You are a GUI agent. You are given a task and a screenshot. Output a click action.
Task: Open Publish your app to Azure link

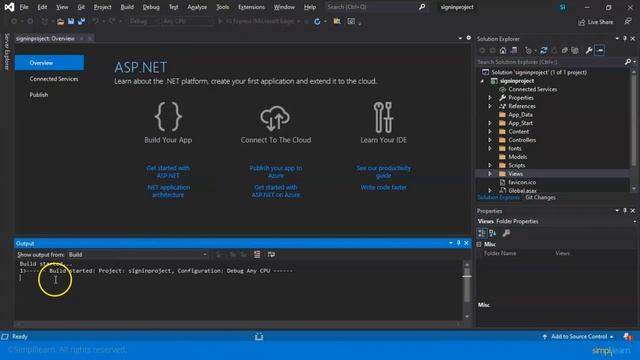click(x=276, y=171)
